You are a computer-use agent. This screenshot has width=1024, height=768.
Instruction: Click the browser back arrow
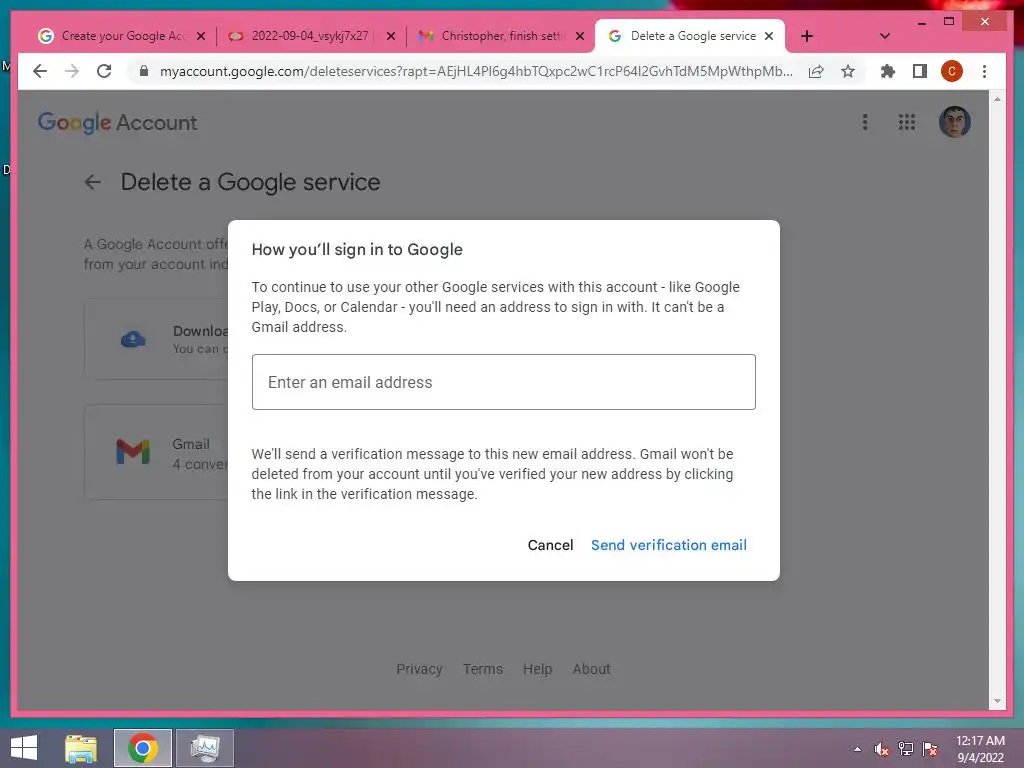point(40,71)
